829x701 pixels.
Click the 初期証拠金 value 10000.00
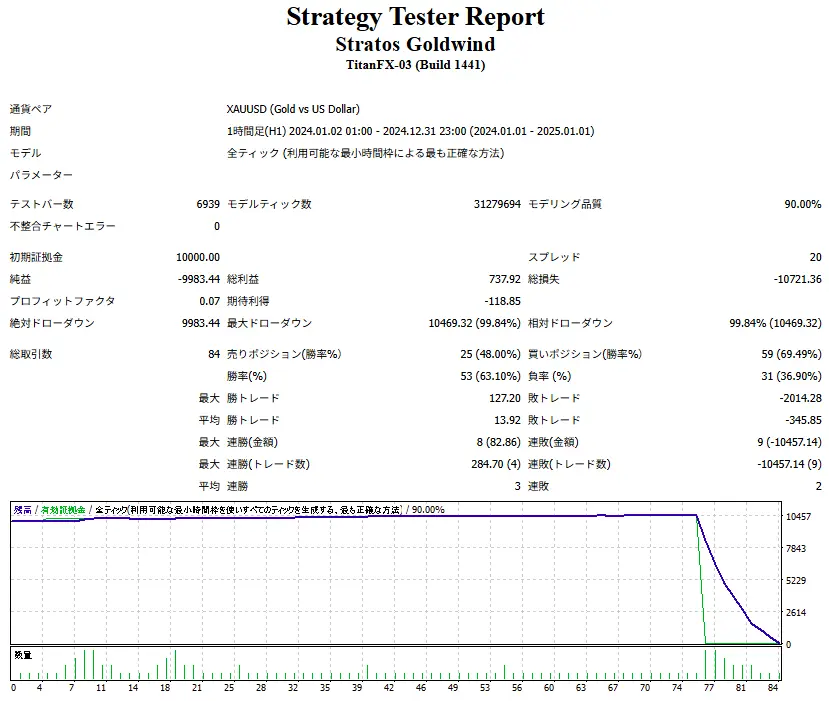(x=198, y=257)
